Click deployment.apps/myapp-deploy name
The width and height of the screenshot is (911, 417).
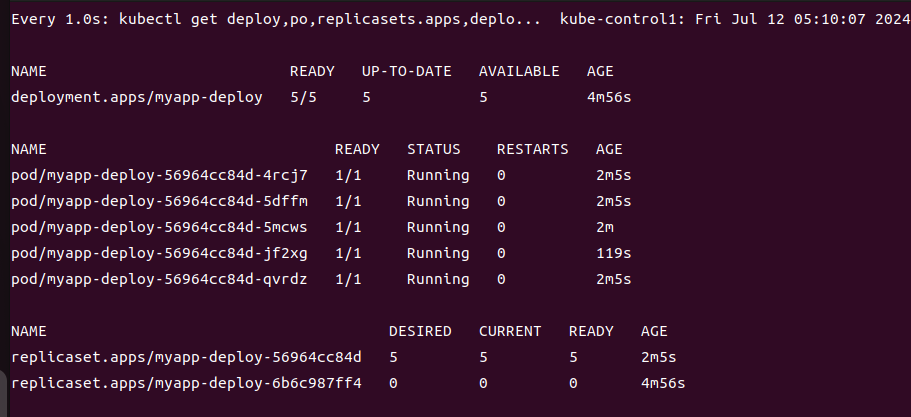click(137, 97)
